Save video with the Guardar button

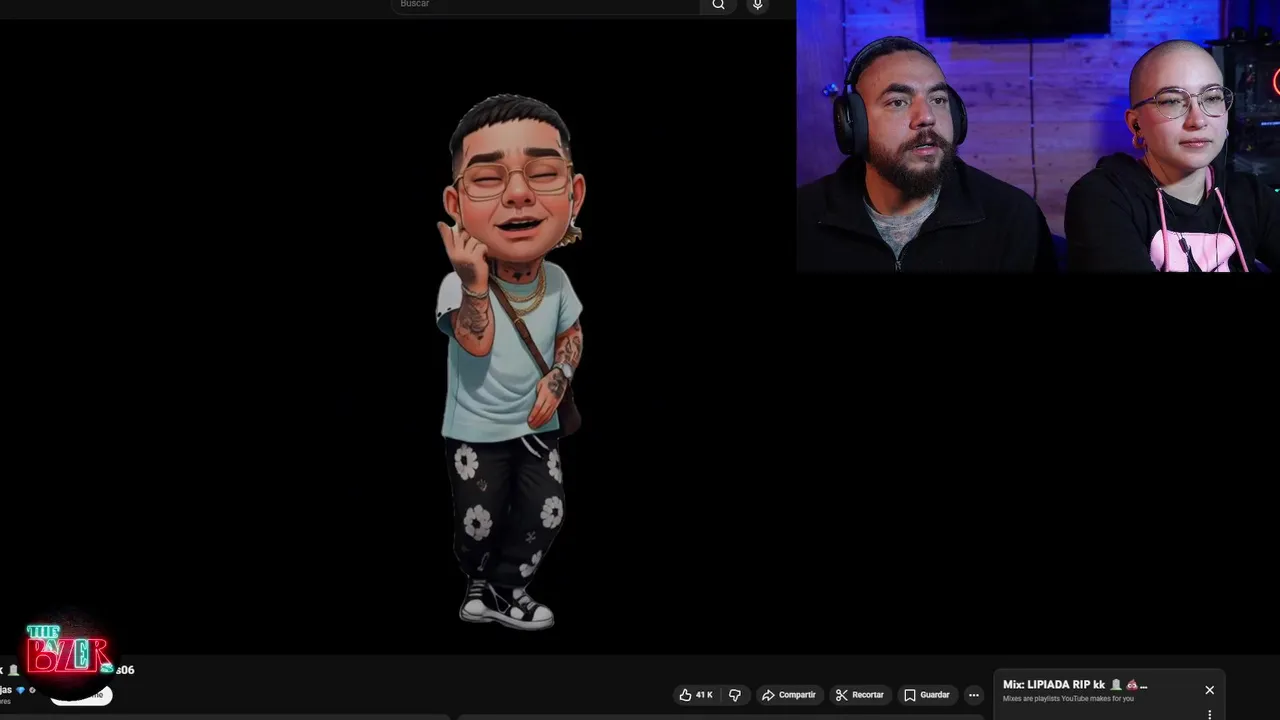coord(927,695)
